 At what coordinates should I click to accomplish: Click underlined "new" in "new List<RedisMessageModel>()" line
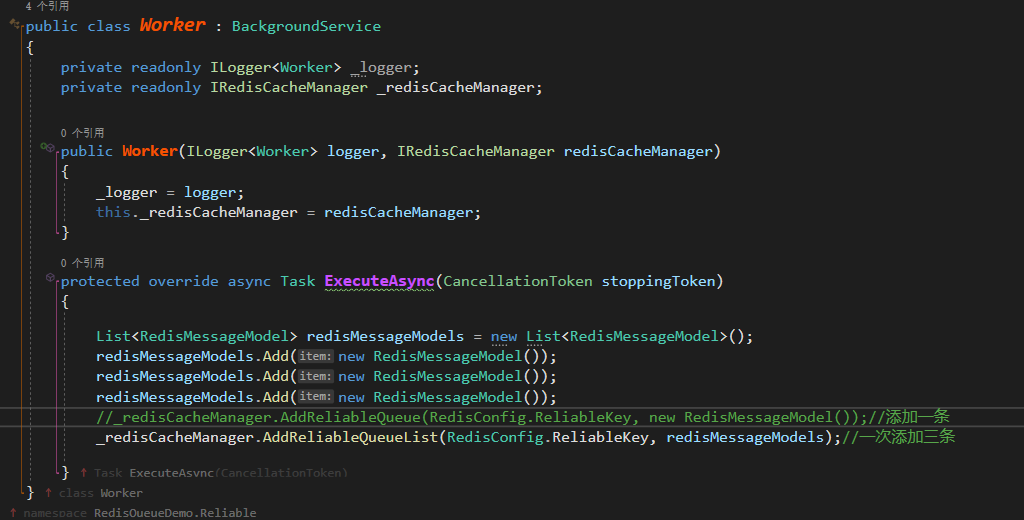click(x=504, y=337)
